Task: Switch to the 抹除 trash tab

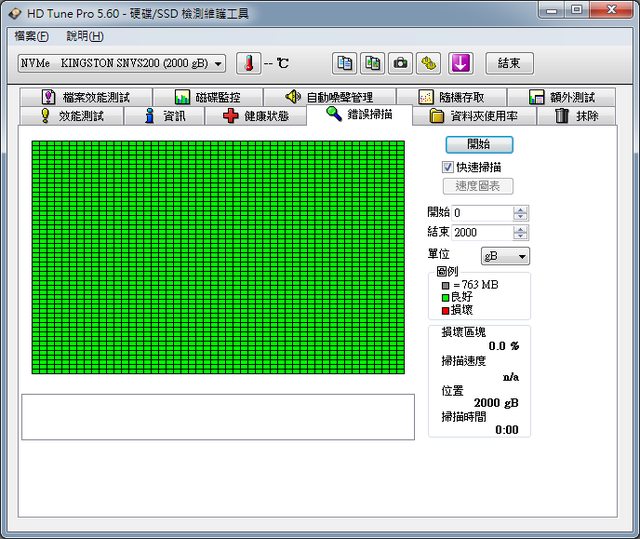Action: [576, 116]
